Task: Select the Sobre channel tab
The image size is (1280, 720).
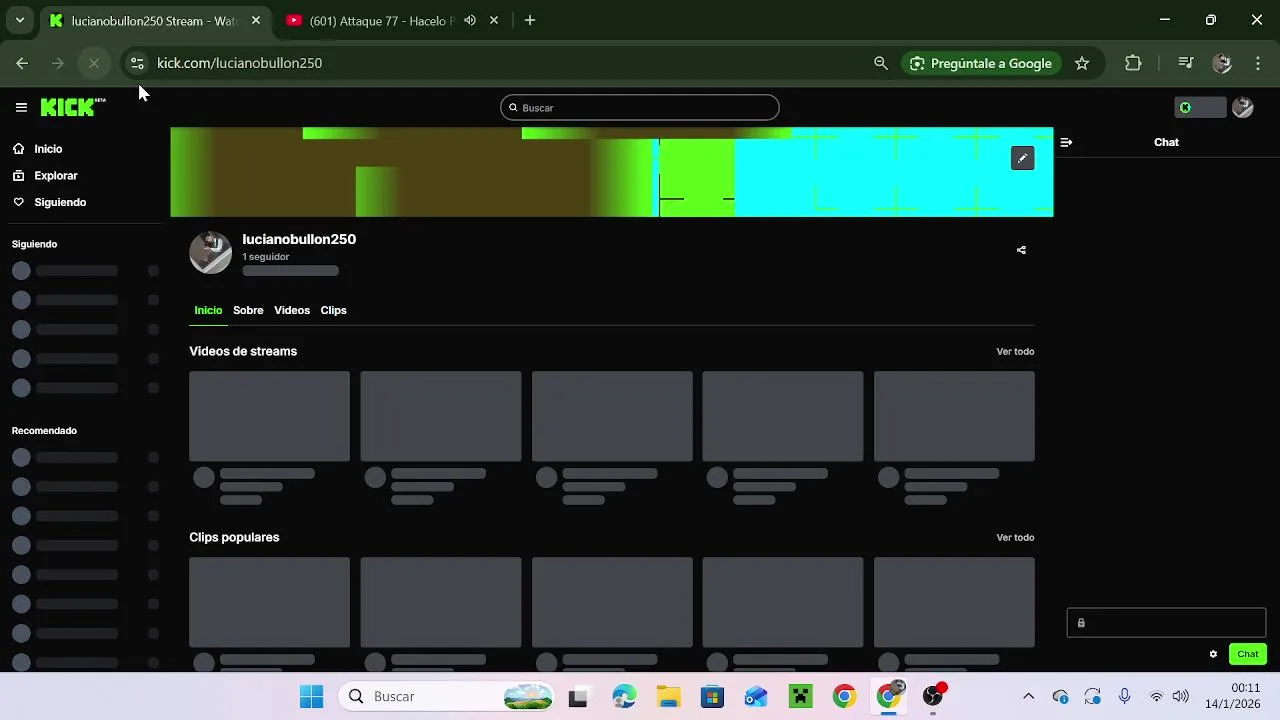Action: [x=248, y=310]
